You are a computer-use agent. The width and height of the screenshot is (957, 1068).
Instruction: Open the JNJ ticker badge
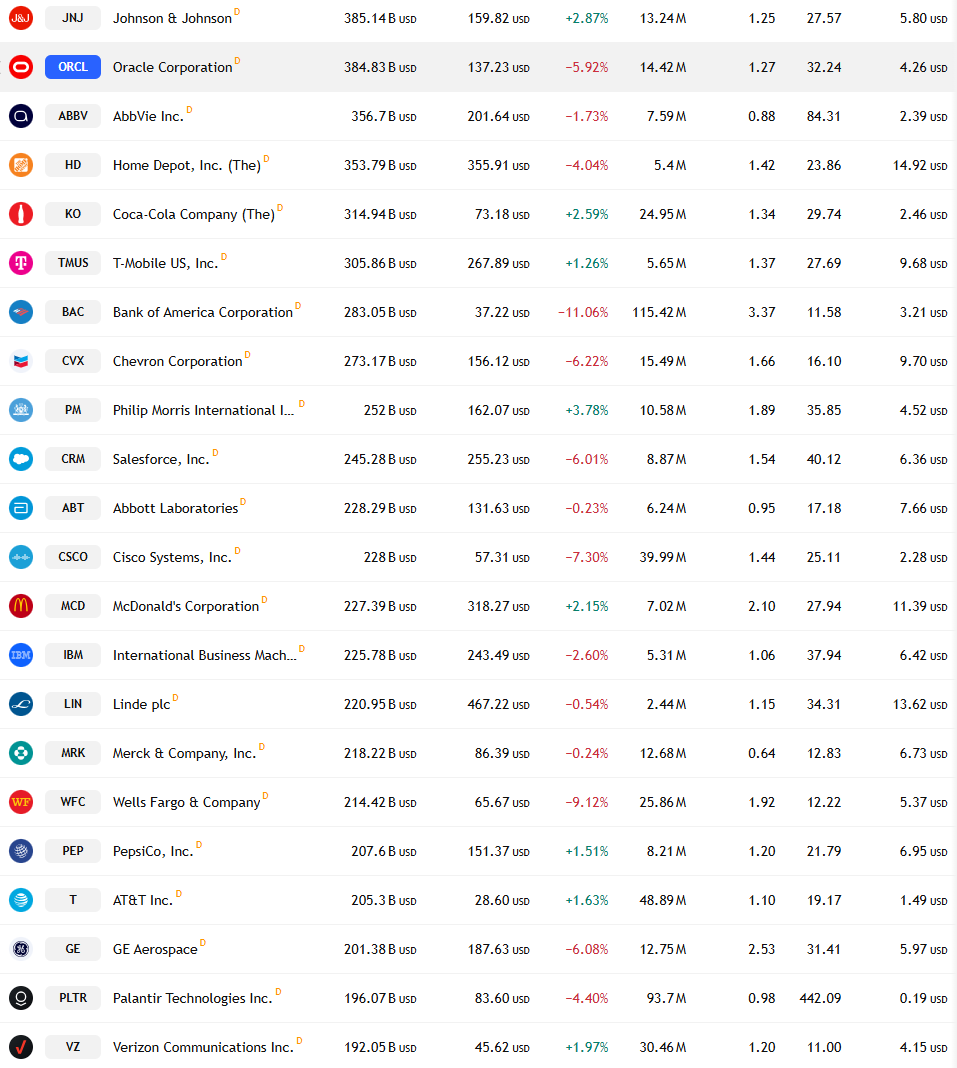click(x=73, y=18)
